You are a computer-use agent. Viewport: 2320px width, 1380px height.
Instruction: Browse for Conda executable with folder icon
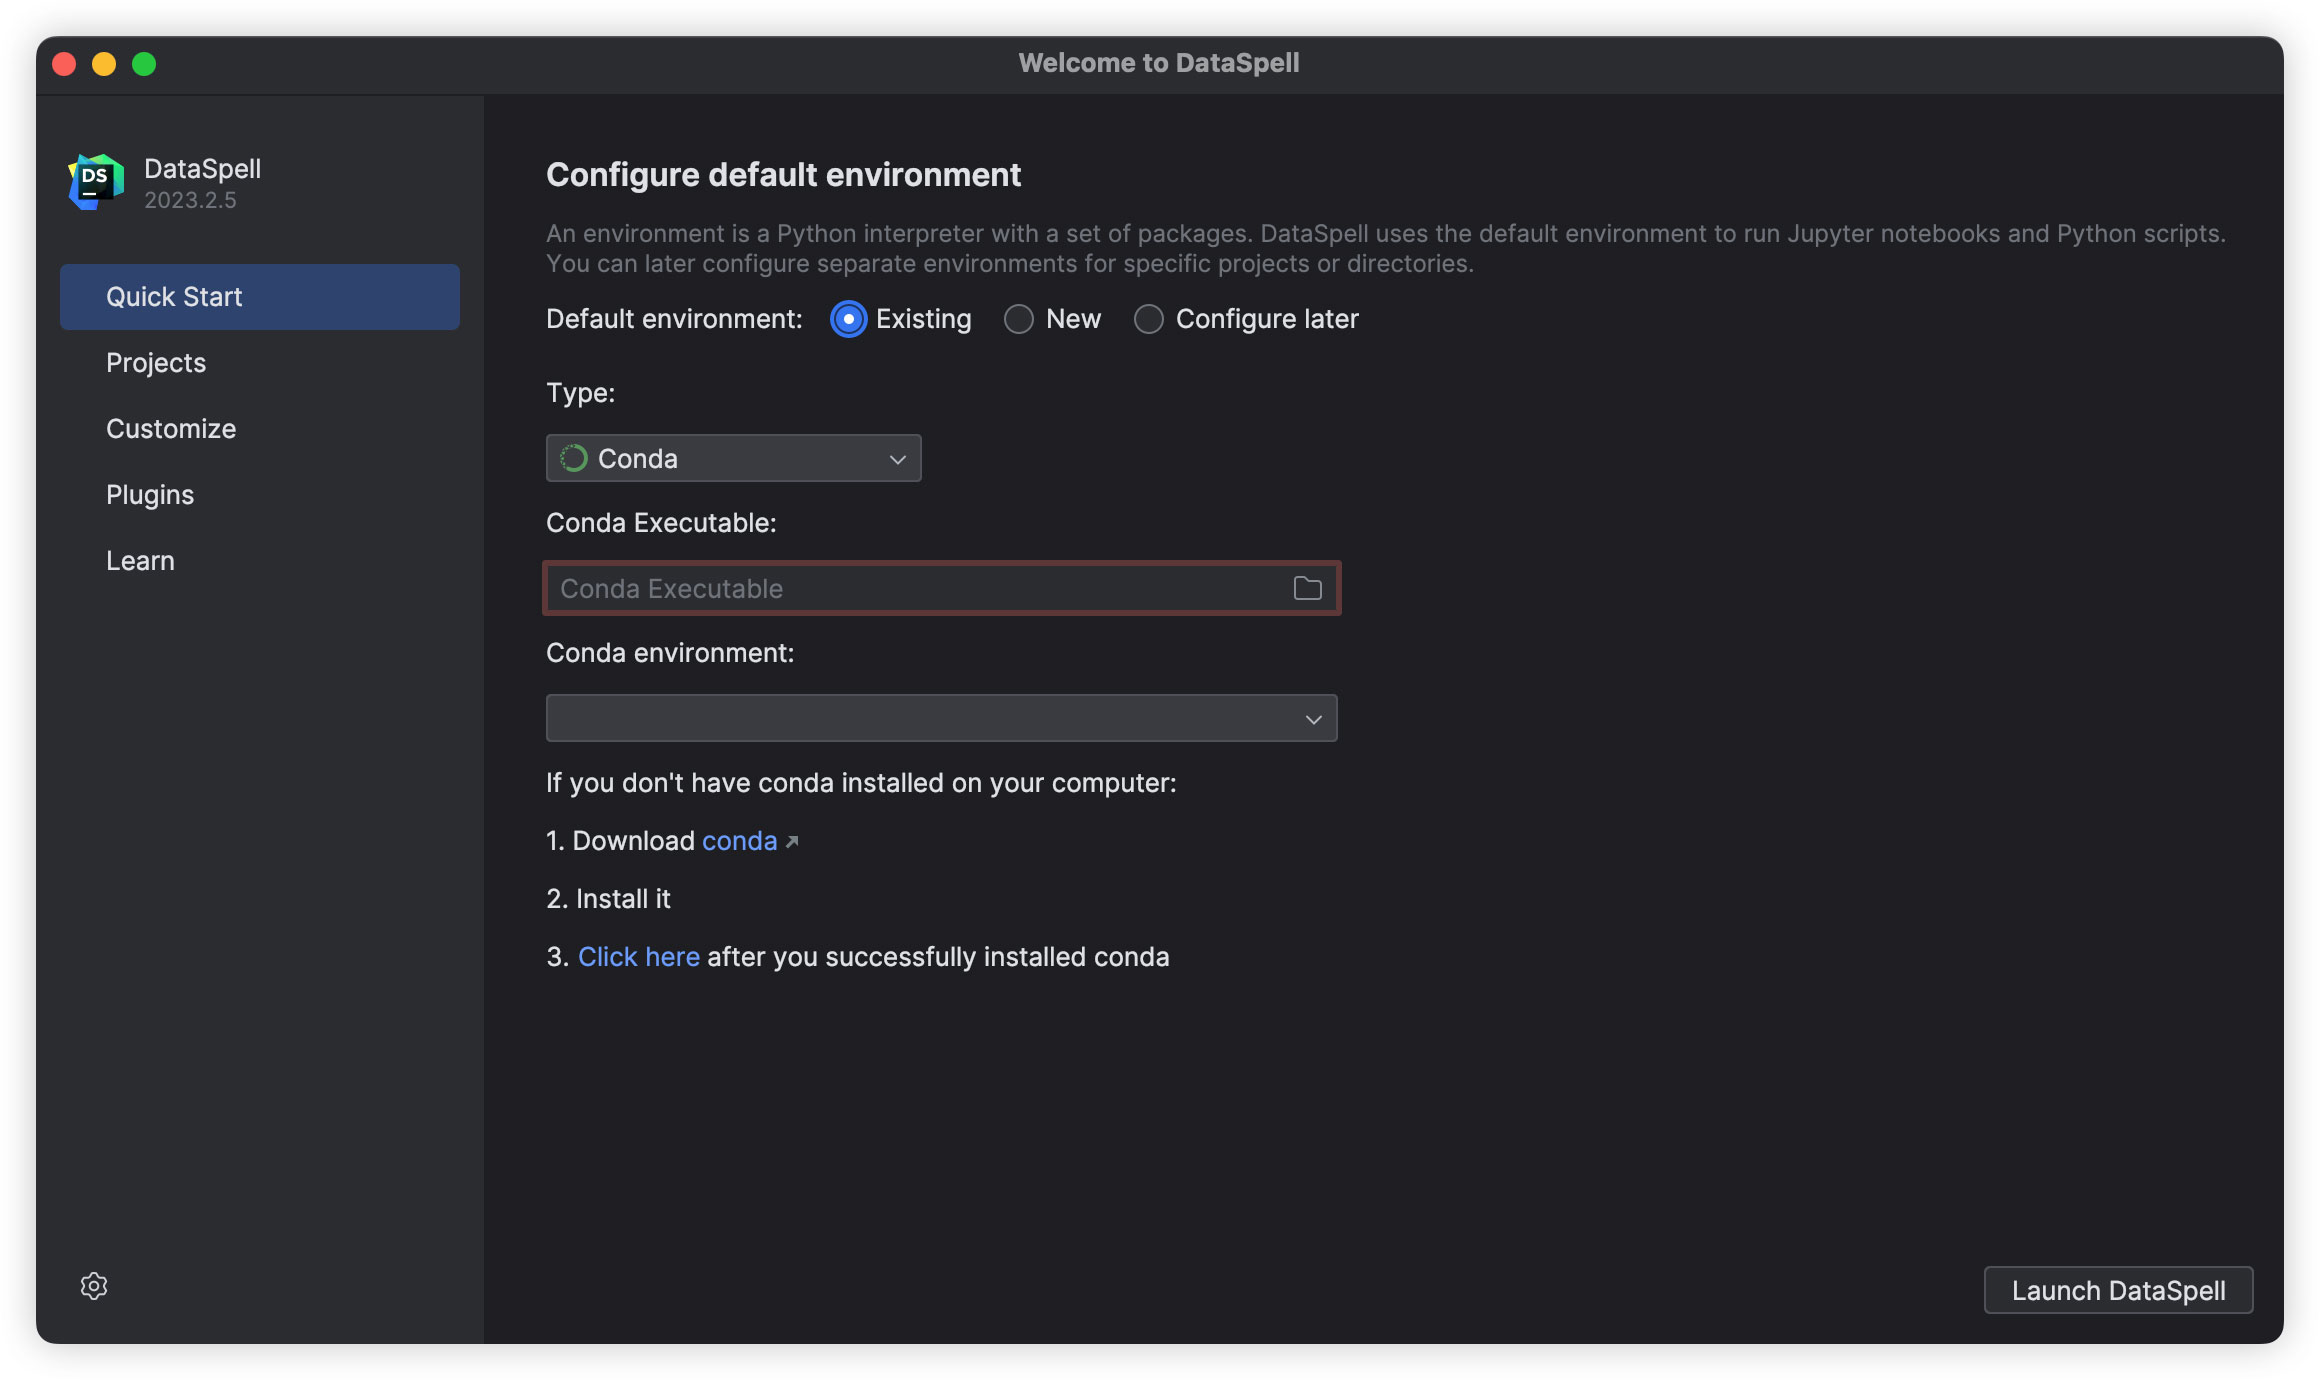(x=1307, y=588)
